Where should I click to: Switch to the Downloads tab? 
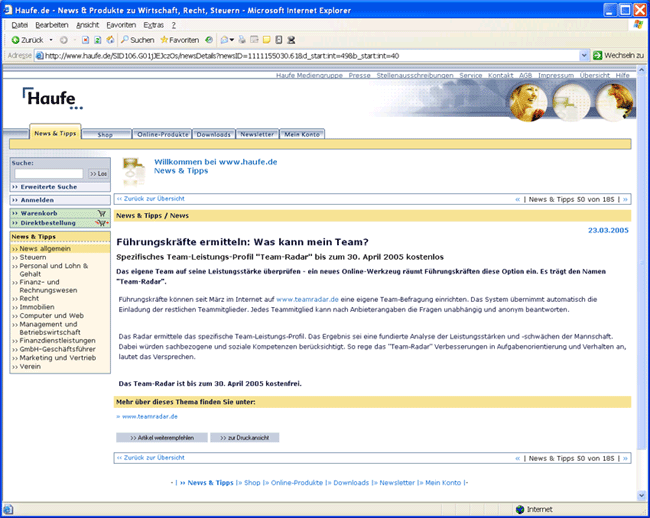213,135
